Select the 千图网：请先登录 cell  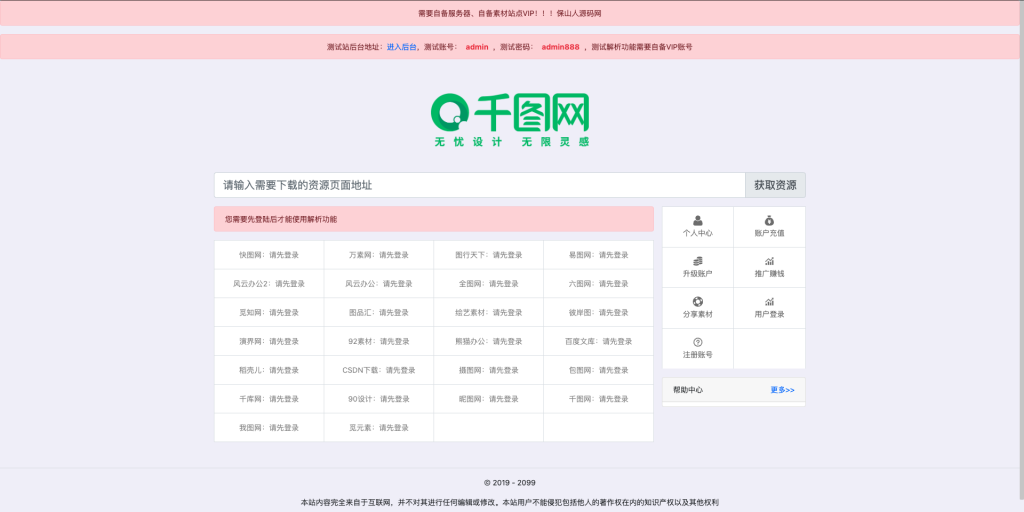598,398
